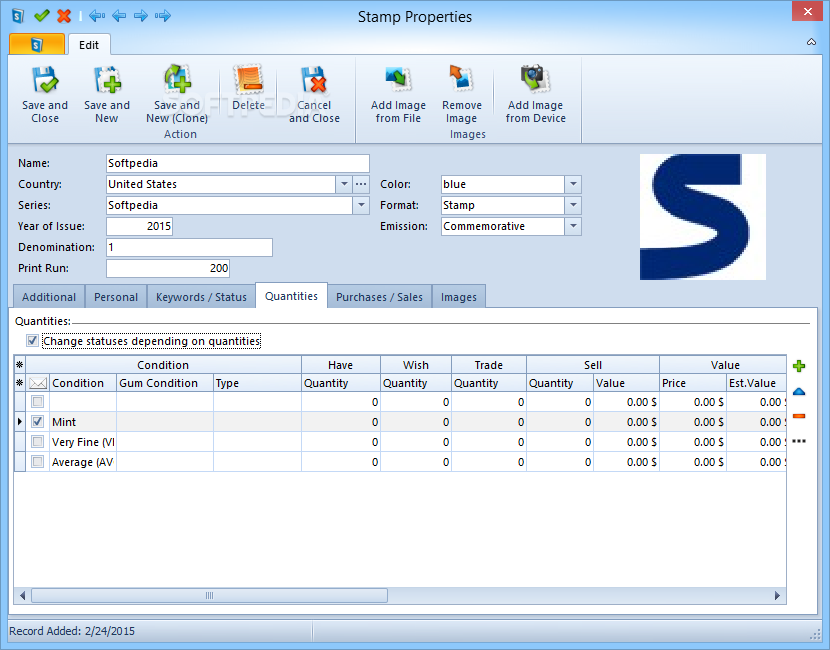This screenshot has width=830, height=650.
Task: Switch to the Additional tab
Action: pyautogui.click(x=49, y=297)
